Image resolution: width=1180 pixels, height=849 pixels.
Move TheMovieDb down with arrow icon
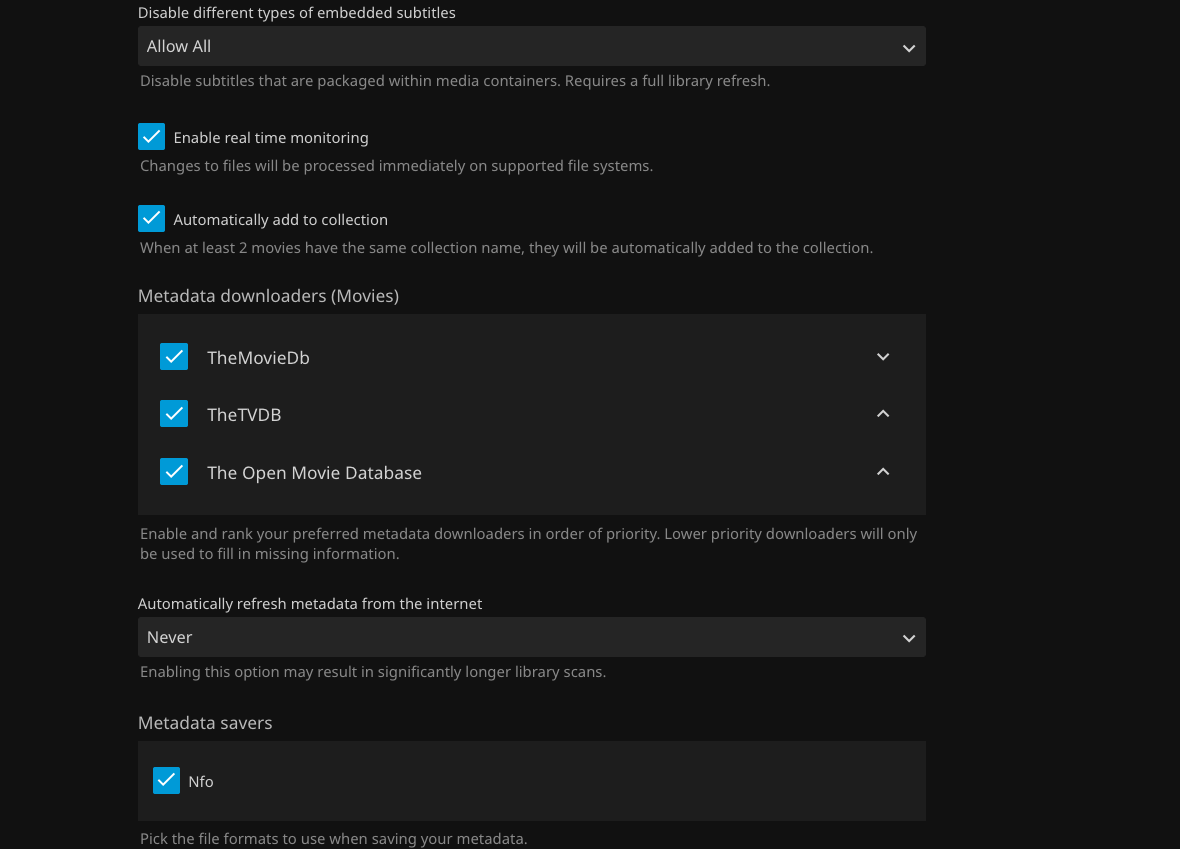[x=882, y=357]
